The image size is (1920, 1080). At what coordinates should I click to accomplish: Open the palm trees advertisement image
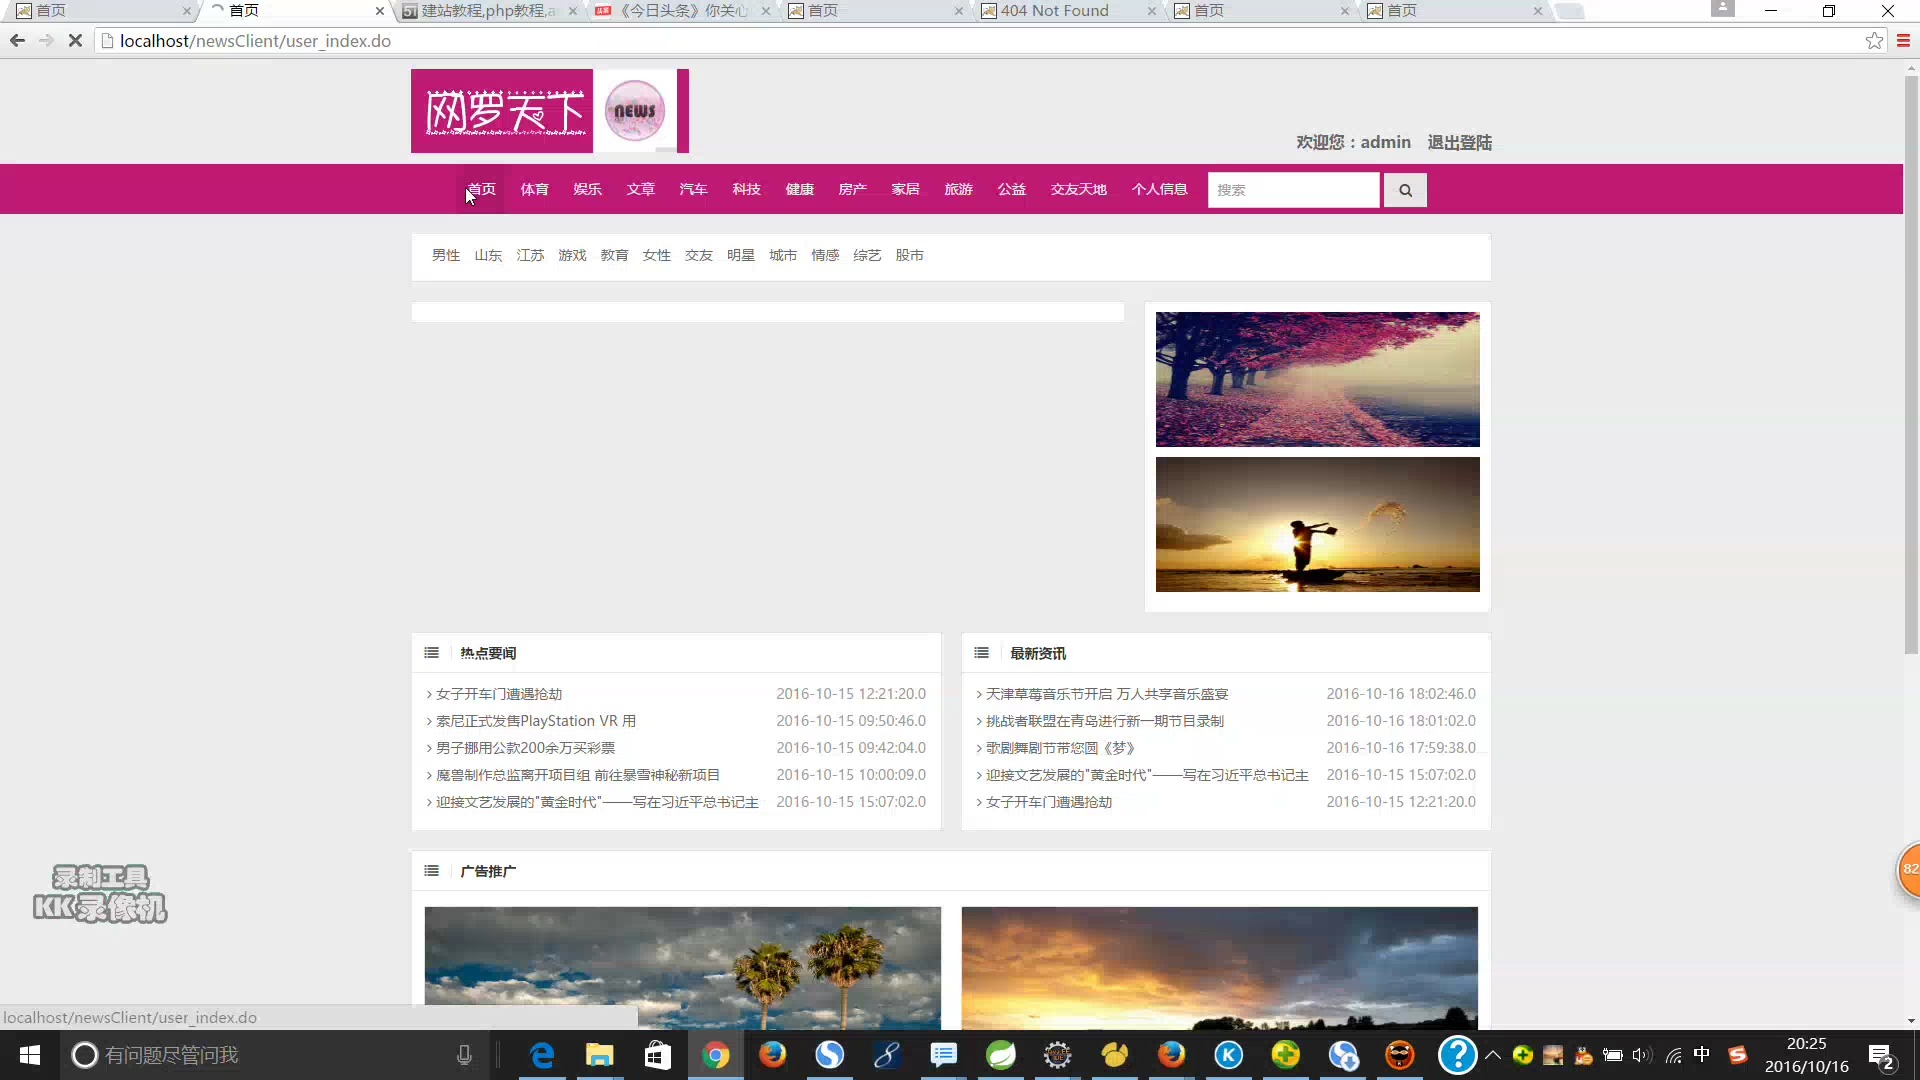682,967
